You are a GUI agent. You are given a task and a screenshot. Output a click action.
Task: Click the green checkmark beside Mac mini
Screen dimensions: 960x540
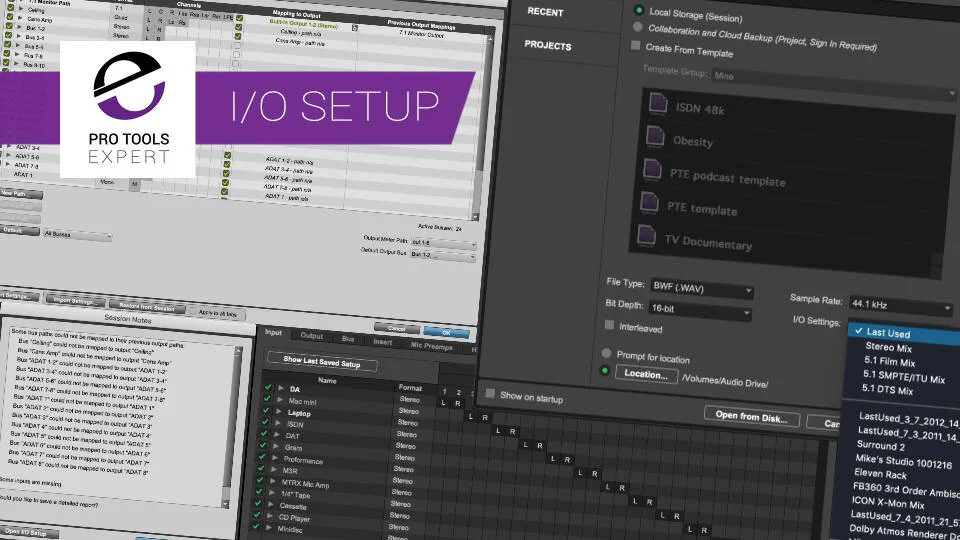(x=267, y=399)
